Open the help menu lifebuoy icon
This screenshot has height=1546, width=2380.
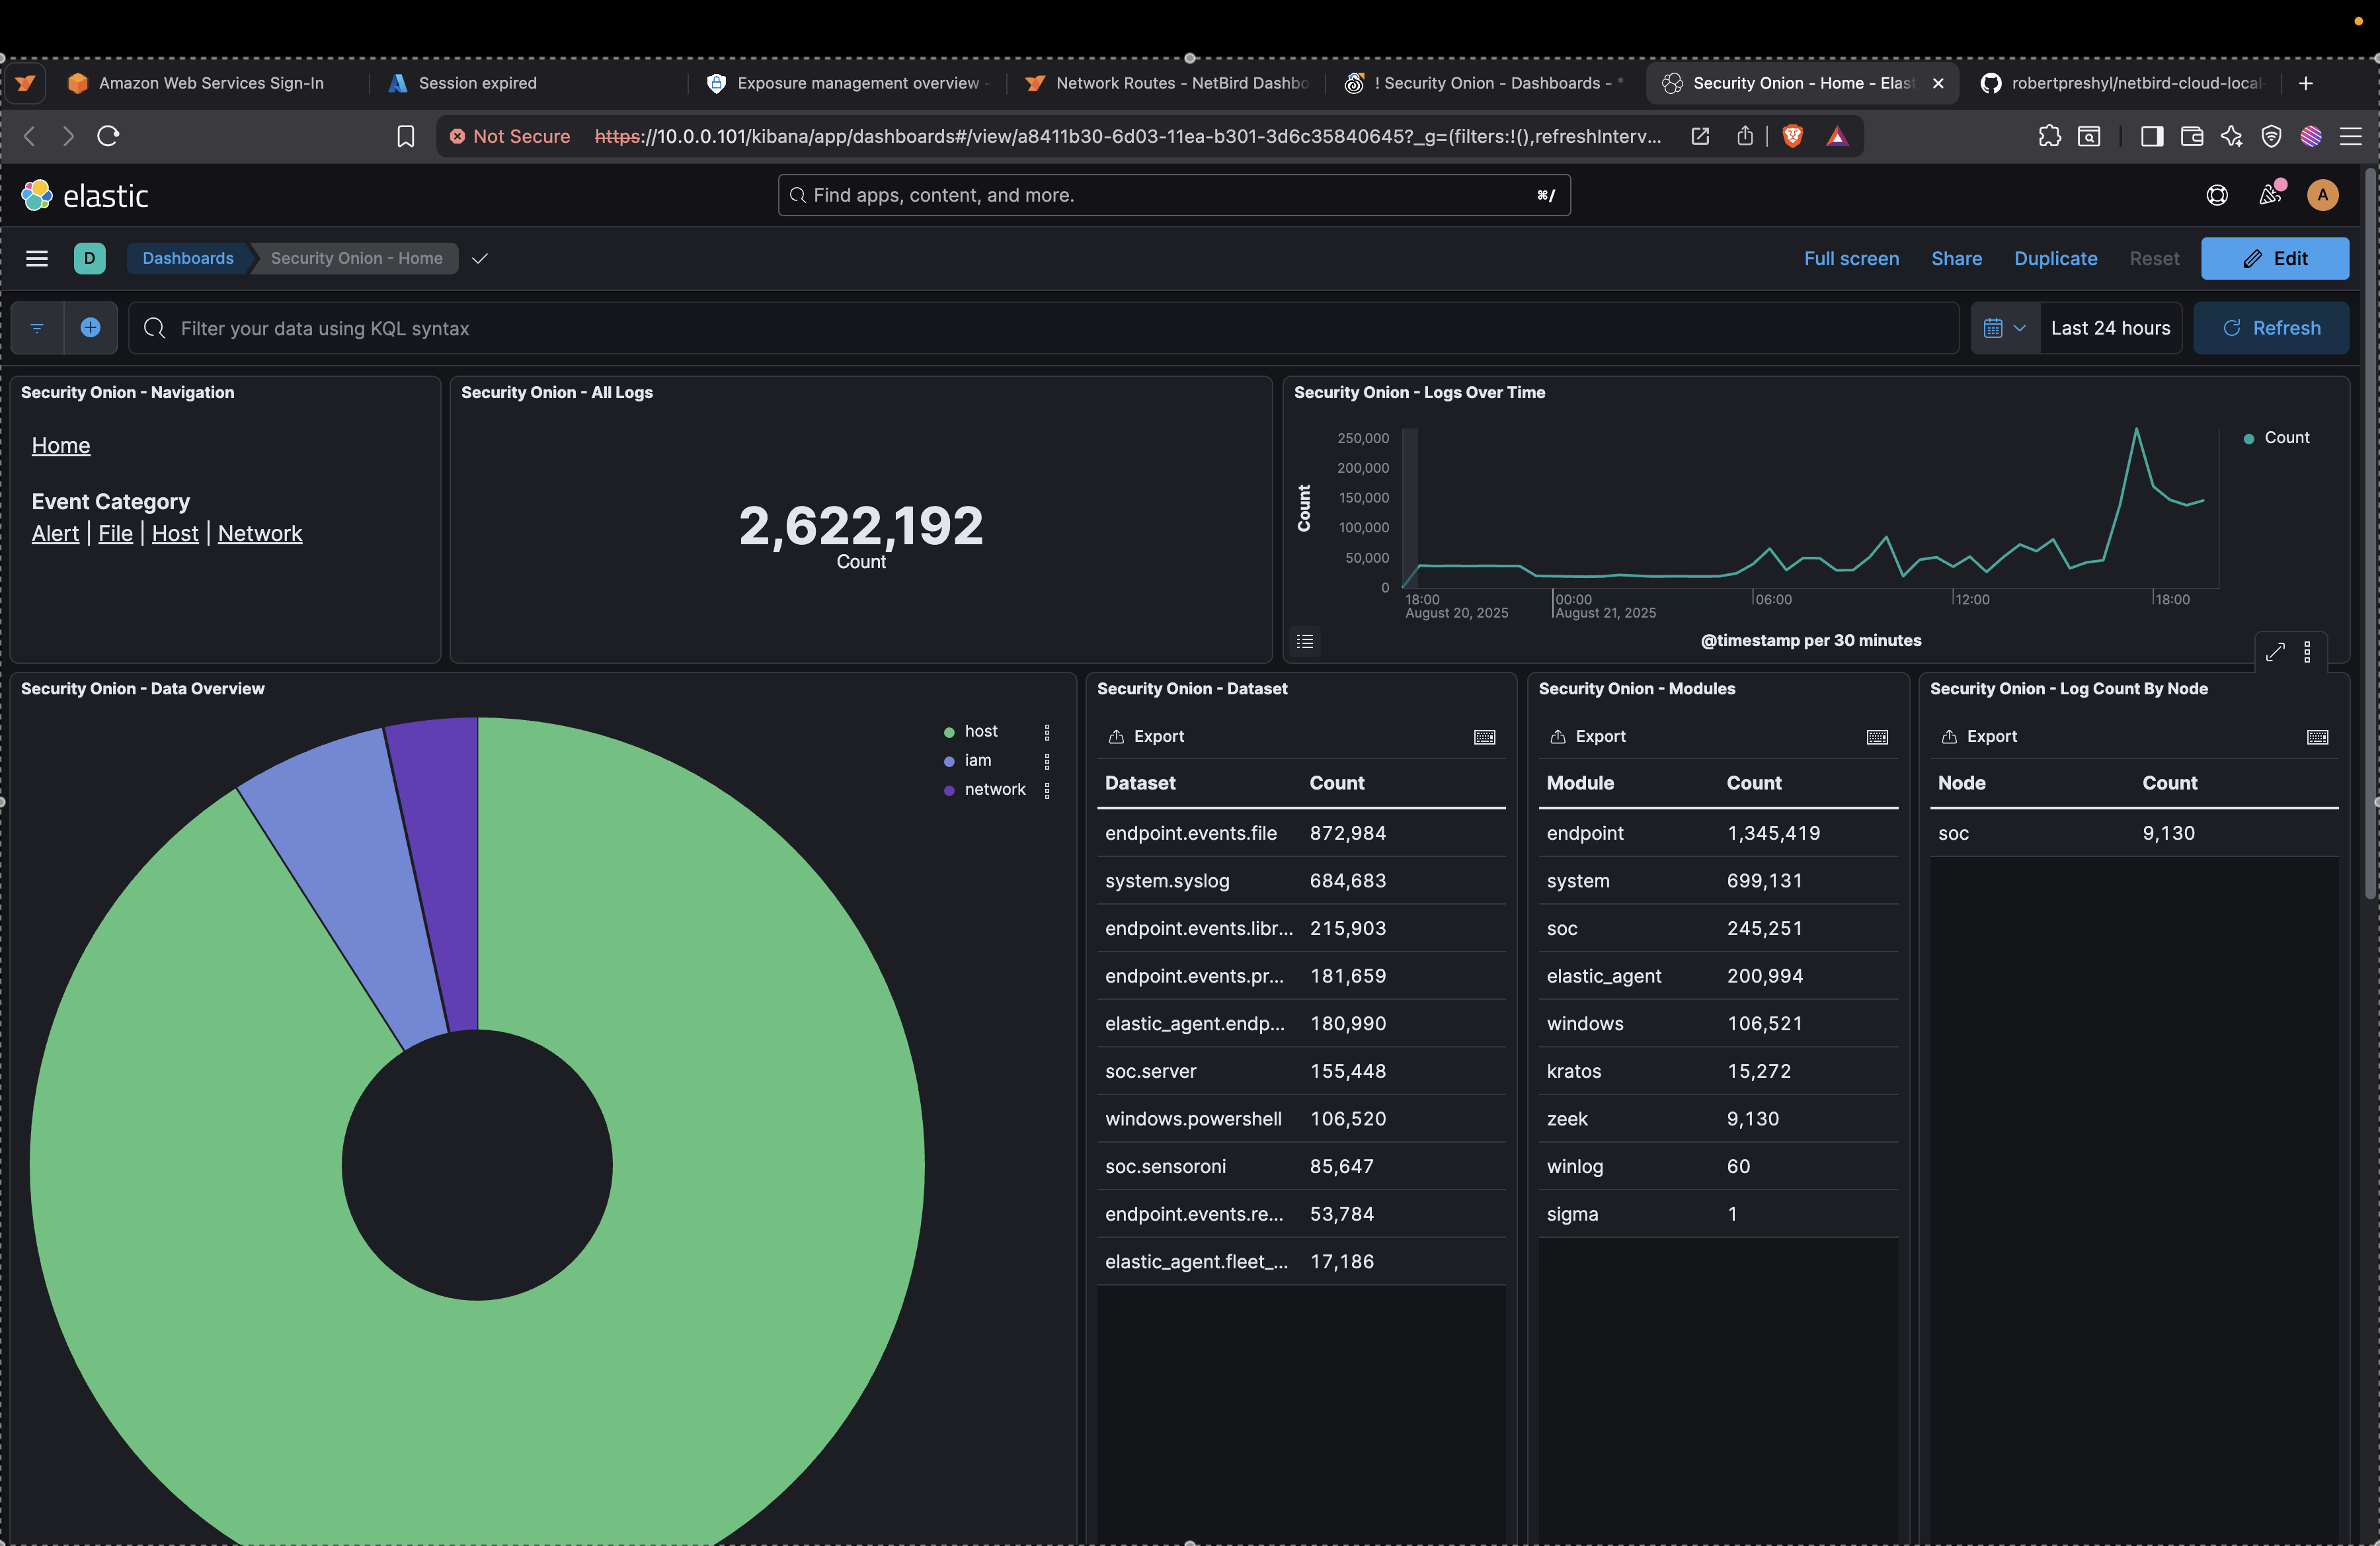coord(2216,195)
